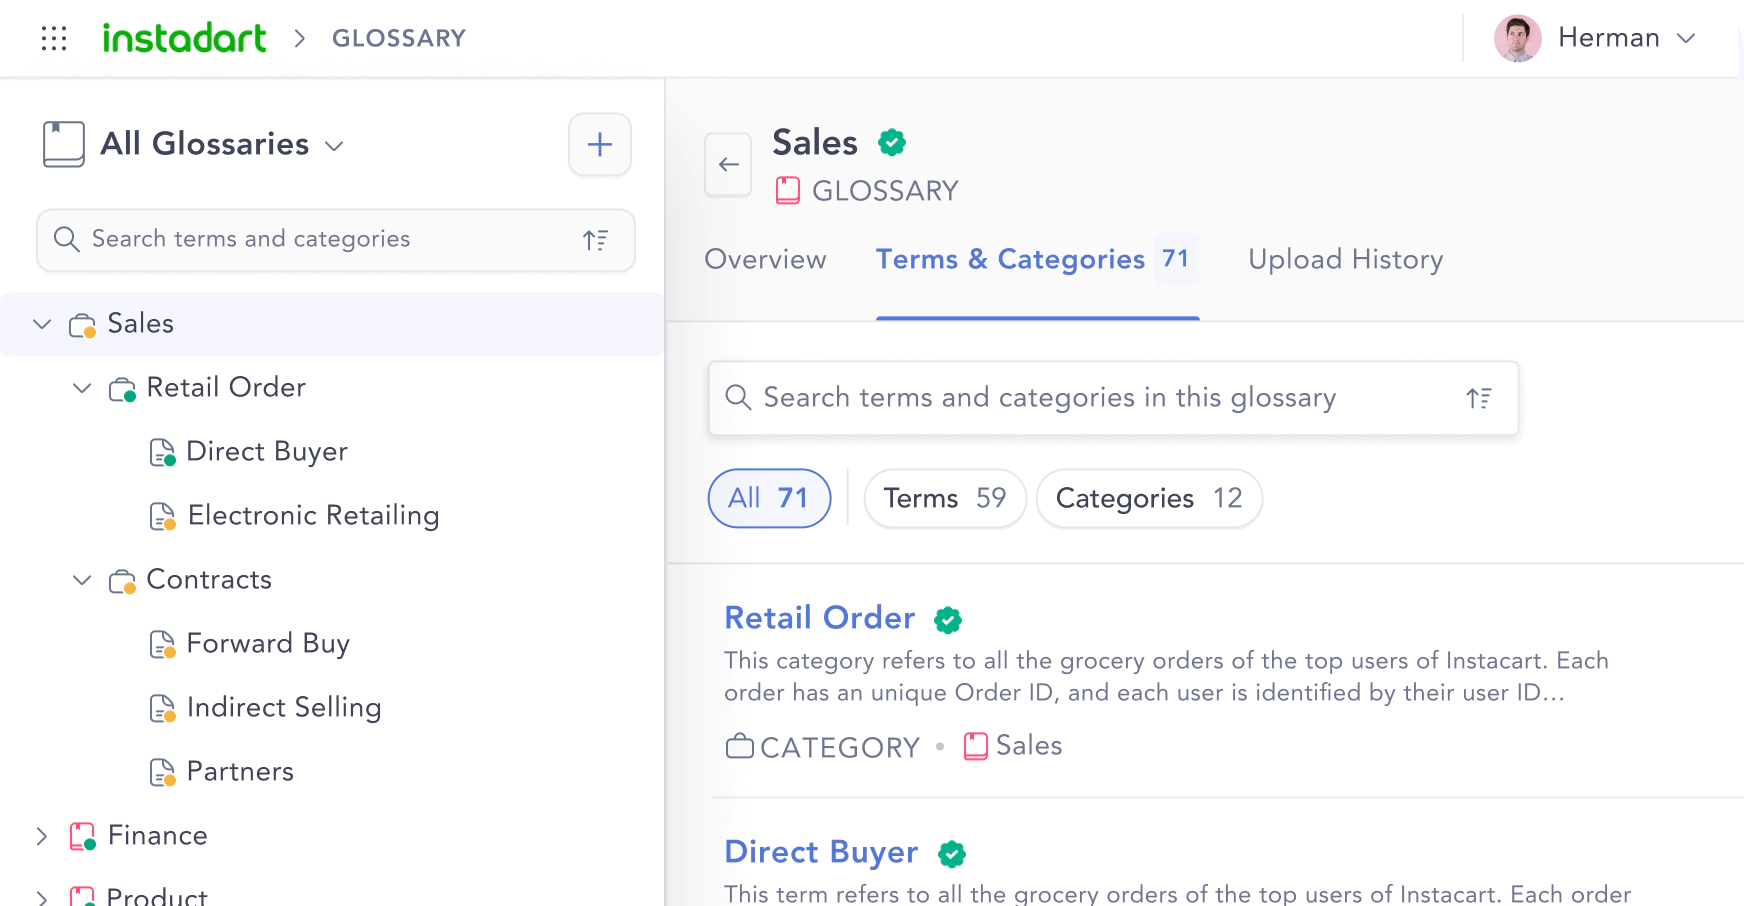Screen dimensions: 1744x906
Task: Open the Upload History tab
Action: (1345, 260)
